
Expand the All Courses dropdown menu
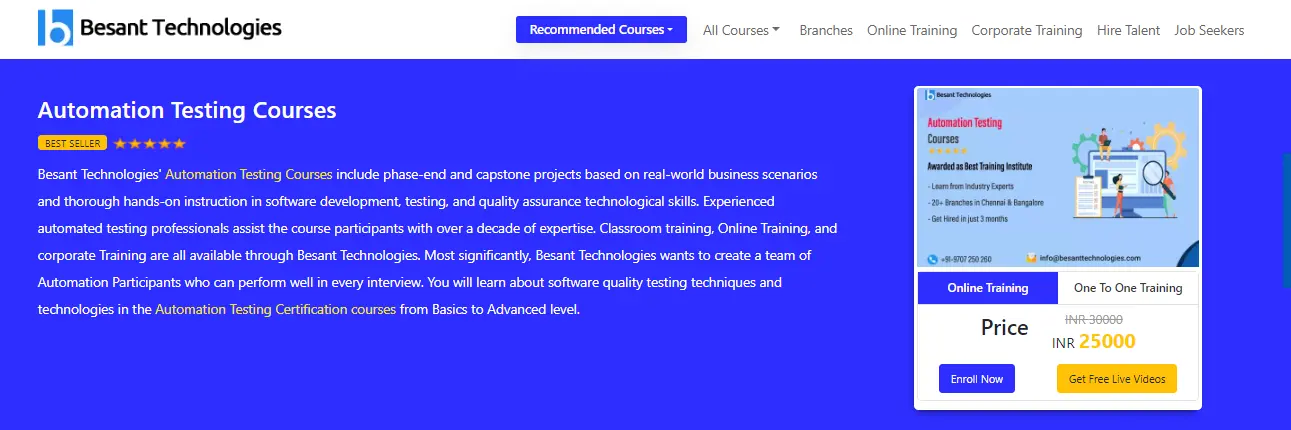point(741,30)
